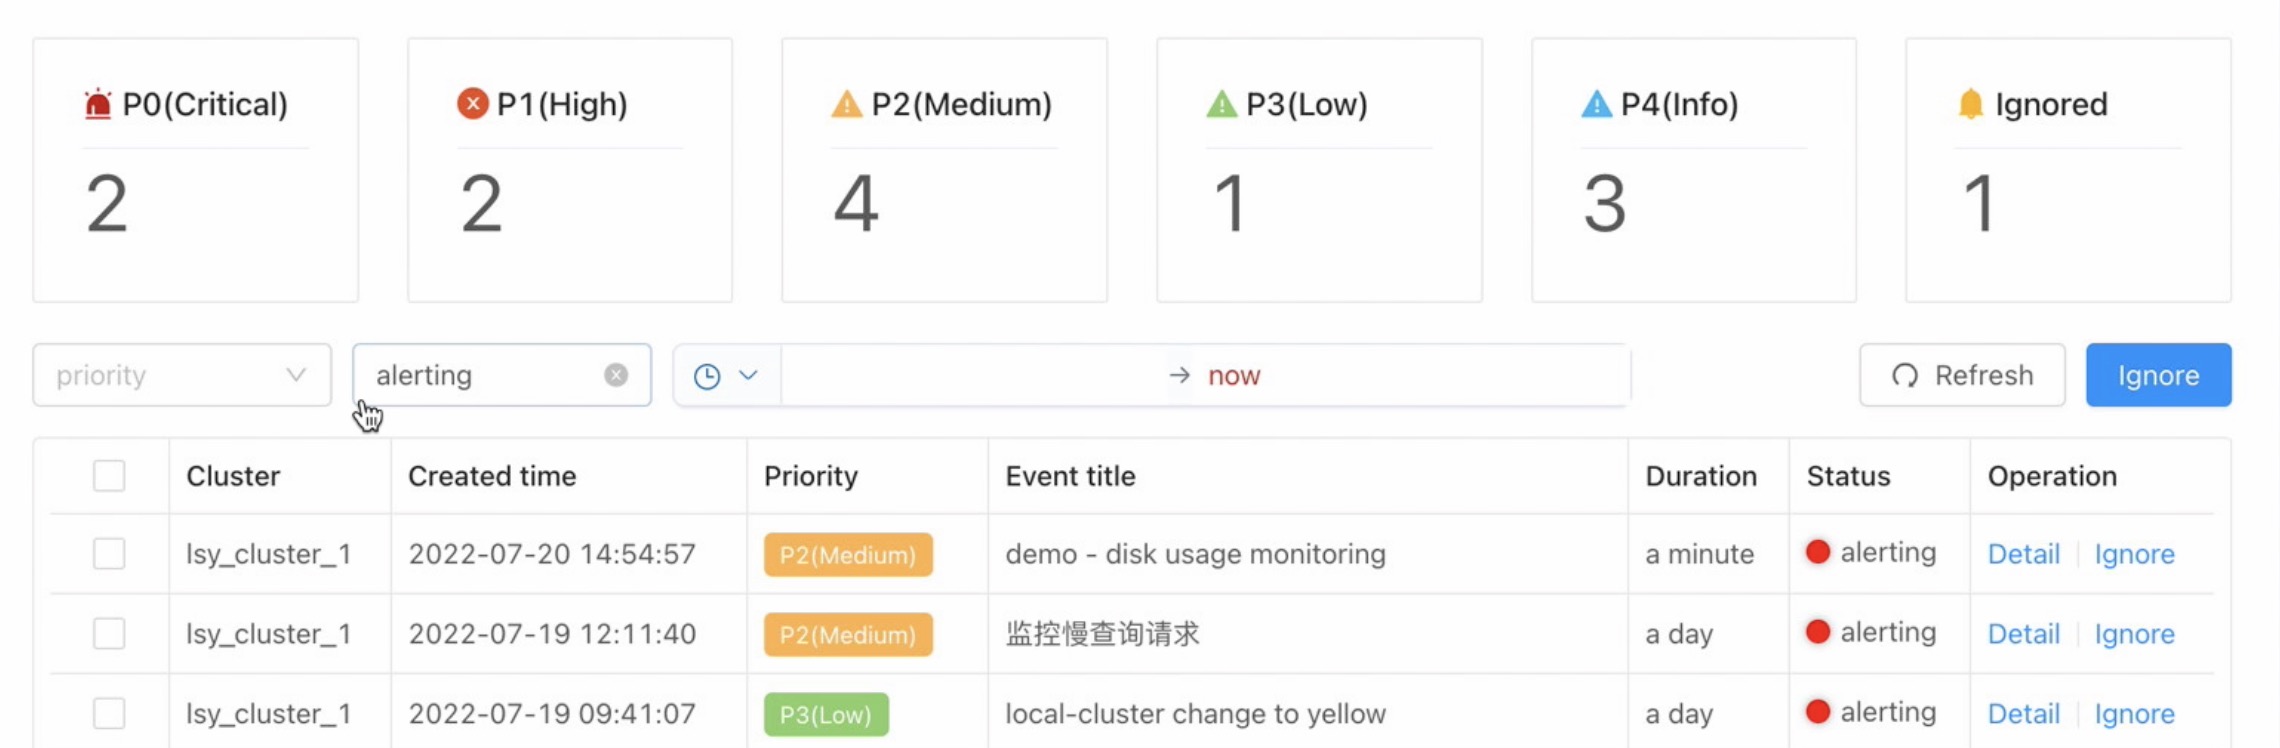
Task: Click the Ignored bell icon
Action: coord(1970,104)
